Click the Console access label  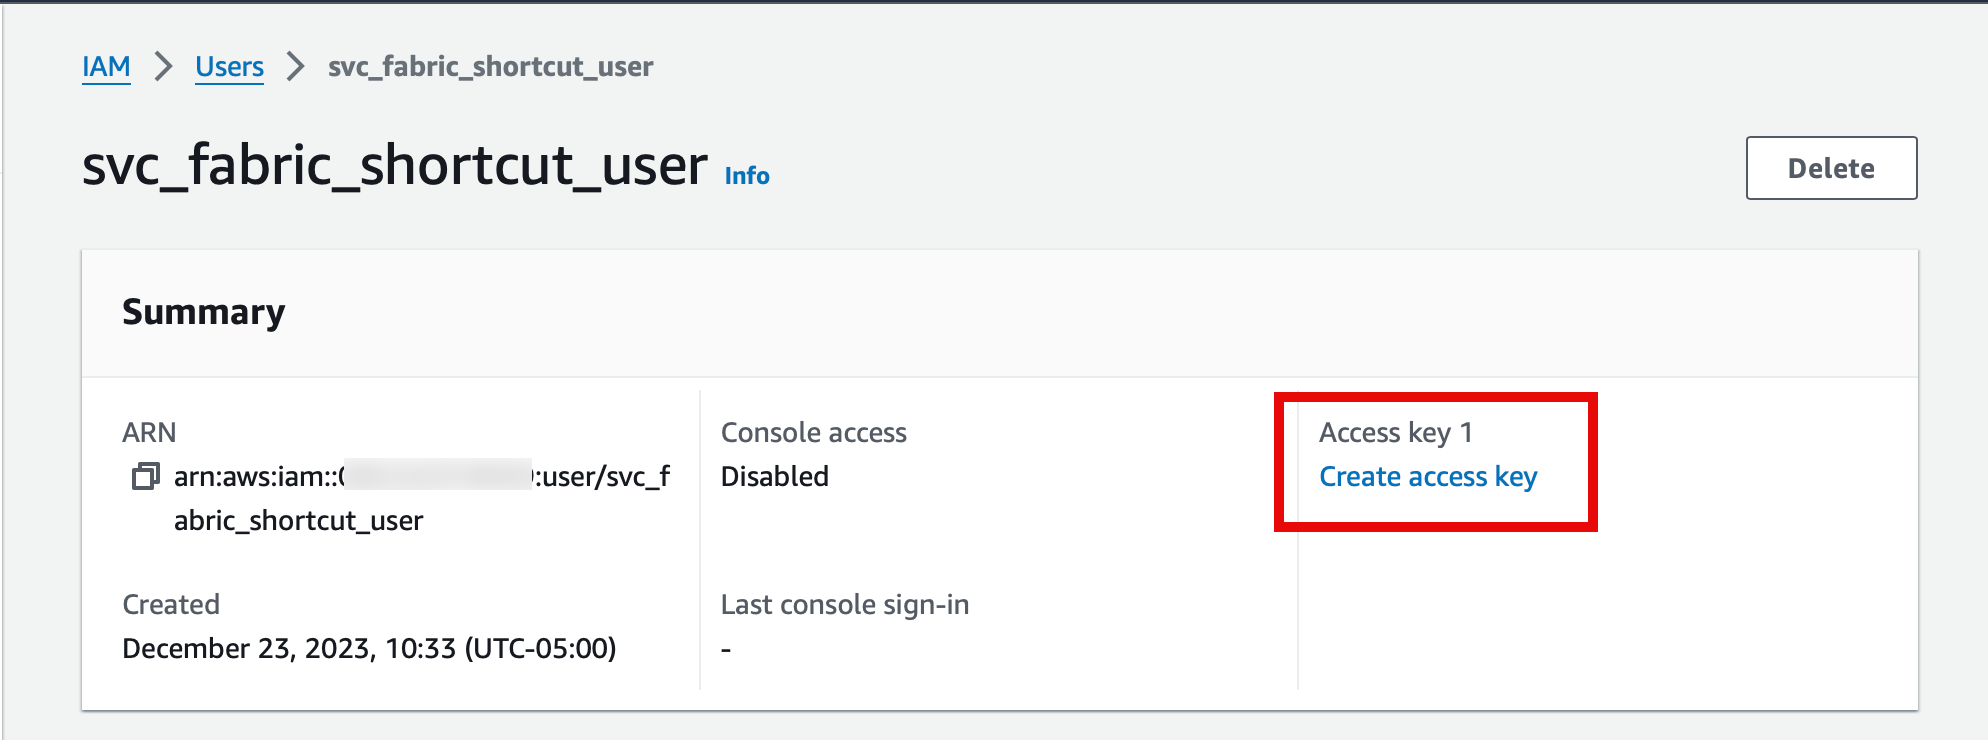tap(813, 433)
